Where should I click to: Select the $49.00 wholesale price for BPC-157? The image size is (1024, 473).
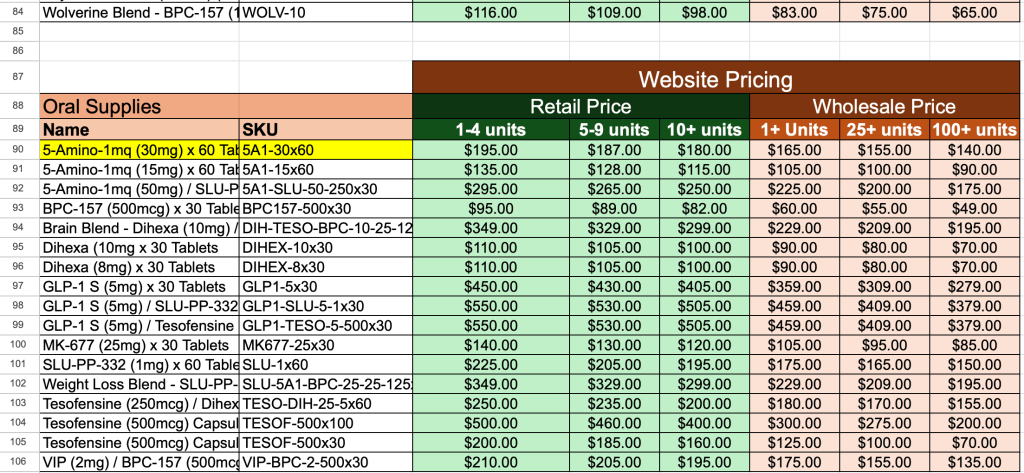tap(974, 208)
